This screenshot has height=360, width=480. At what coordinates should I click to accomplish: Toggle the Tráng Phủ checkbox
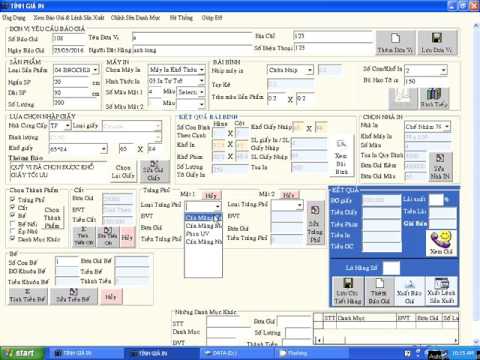(x=12, y=200)
